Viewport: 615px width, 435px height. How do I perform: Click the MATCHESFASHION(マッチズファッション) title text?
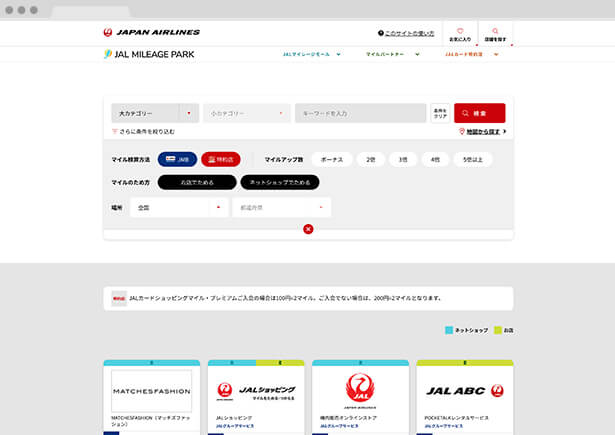click(151, 421)
